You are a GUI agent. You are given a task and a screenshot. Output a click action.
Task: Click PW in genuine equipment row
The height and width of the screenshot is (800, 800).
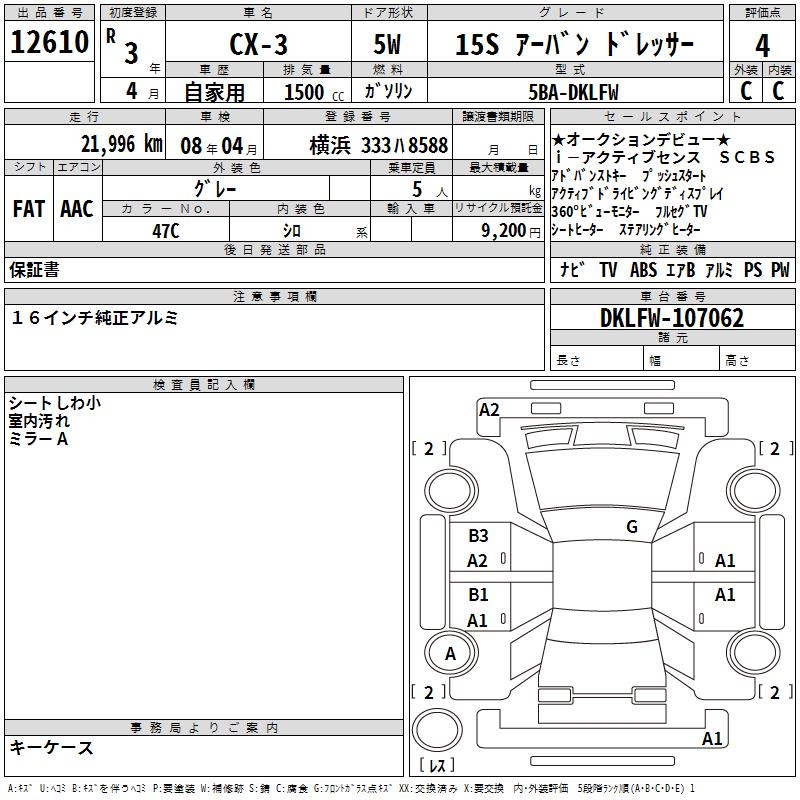(780, 269)
